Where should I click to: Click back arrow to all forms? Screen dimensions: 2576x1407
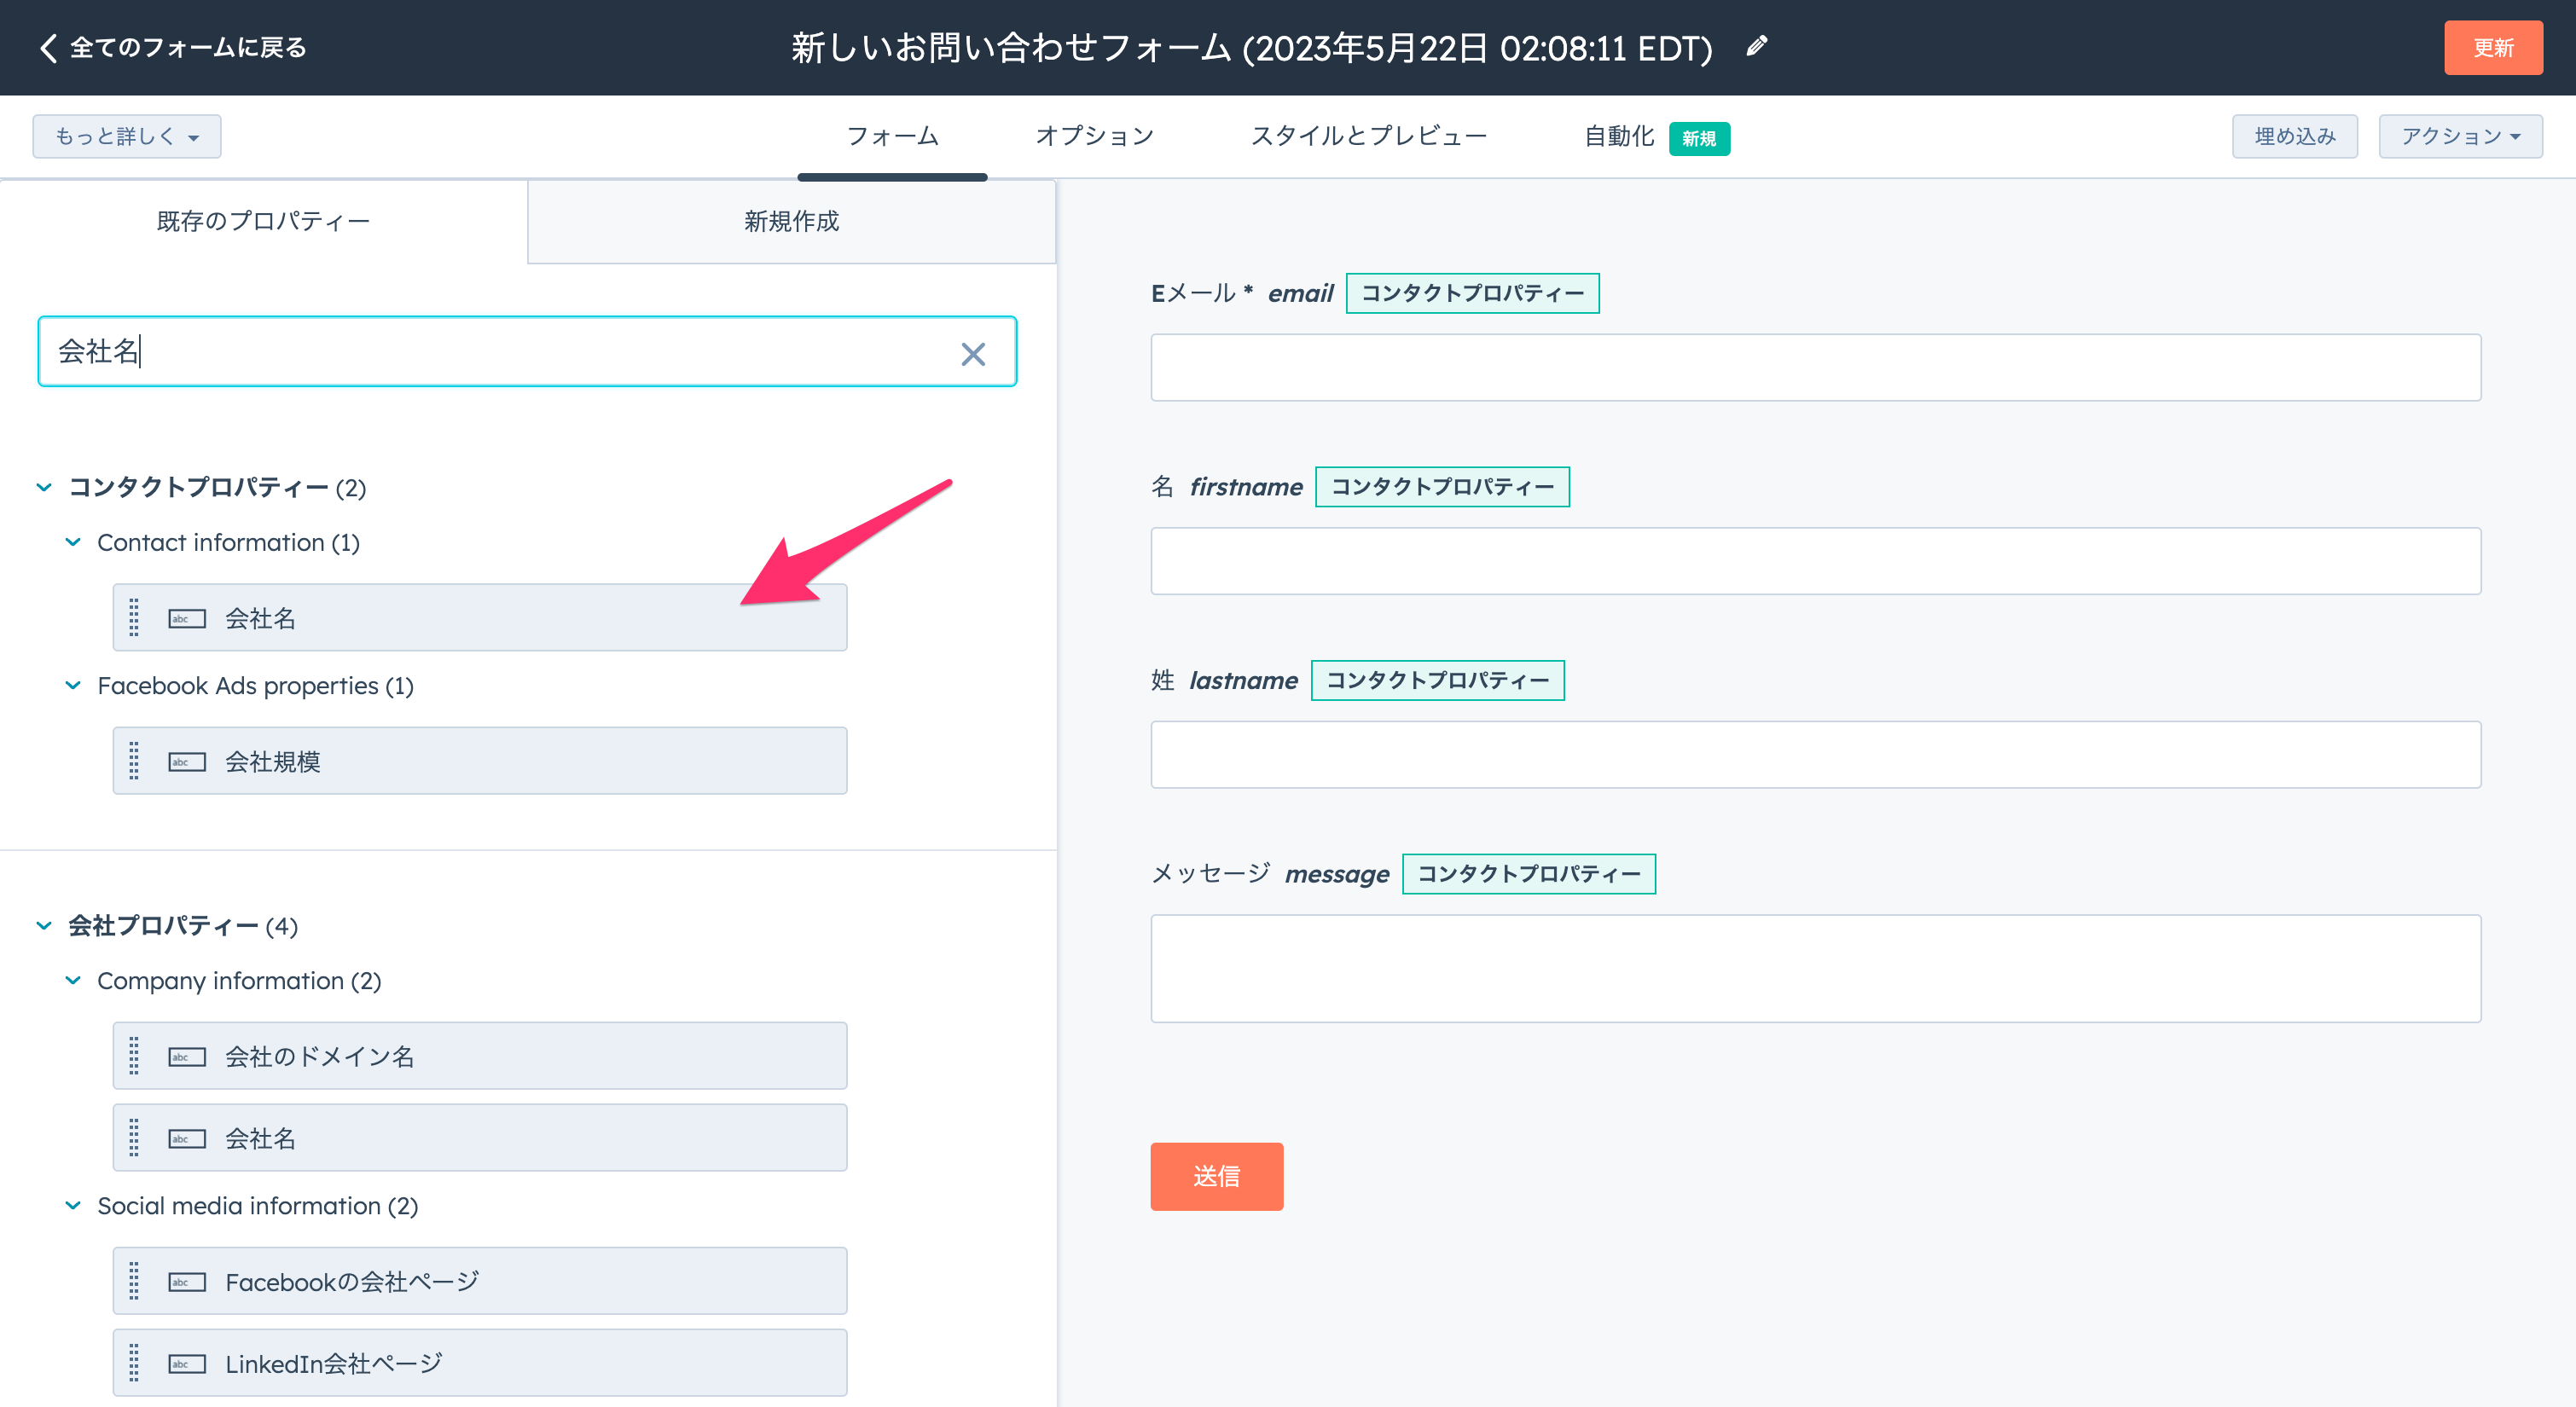[47, 47]
